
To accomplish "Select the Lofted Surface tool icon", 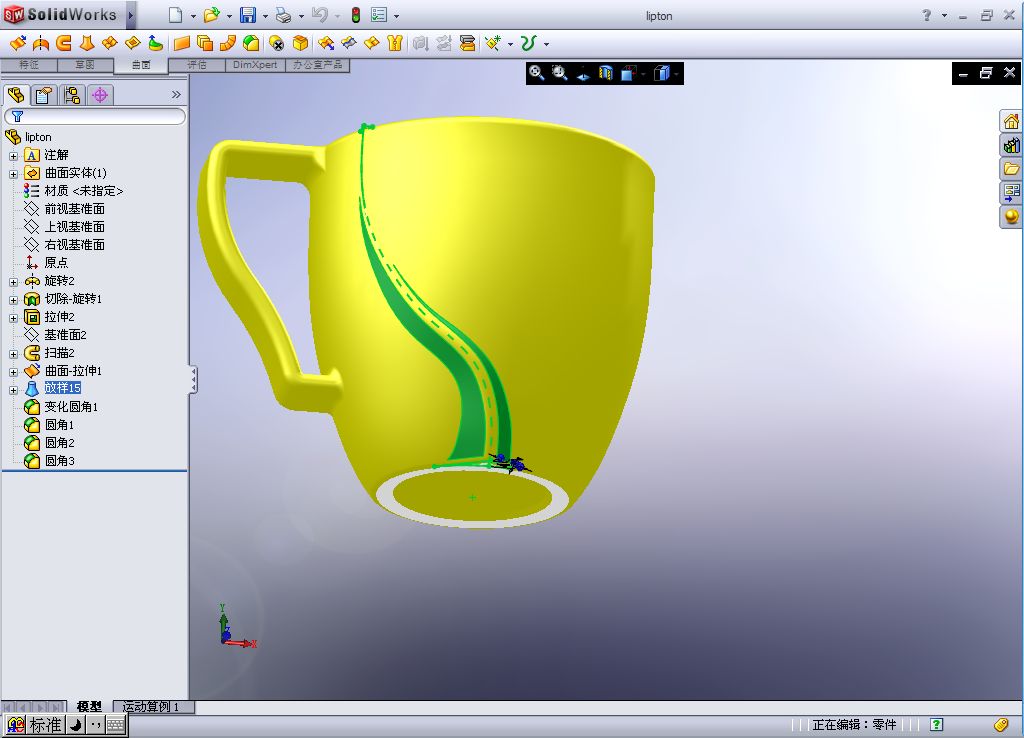I will point(86,43).
